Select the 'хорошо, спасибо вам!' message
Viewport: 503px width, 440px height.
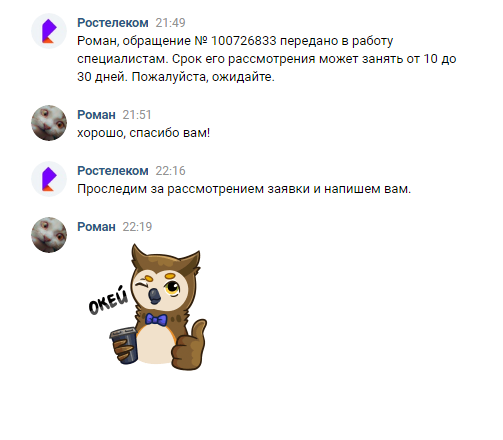click(144, 133)
